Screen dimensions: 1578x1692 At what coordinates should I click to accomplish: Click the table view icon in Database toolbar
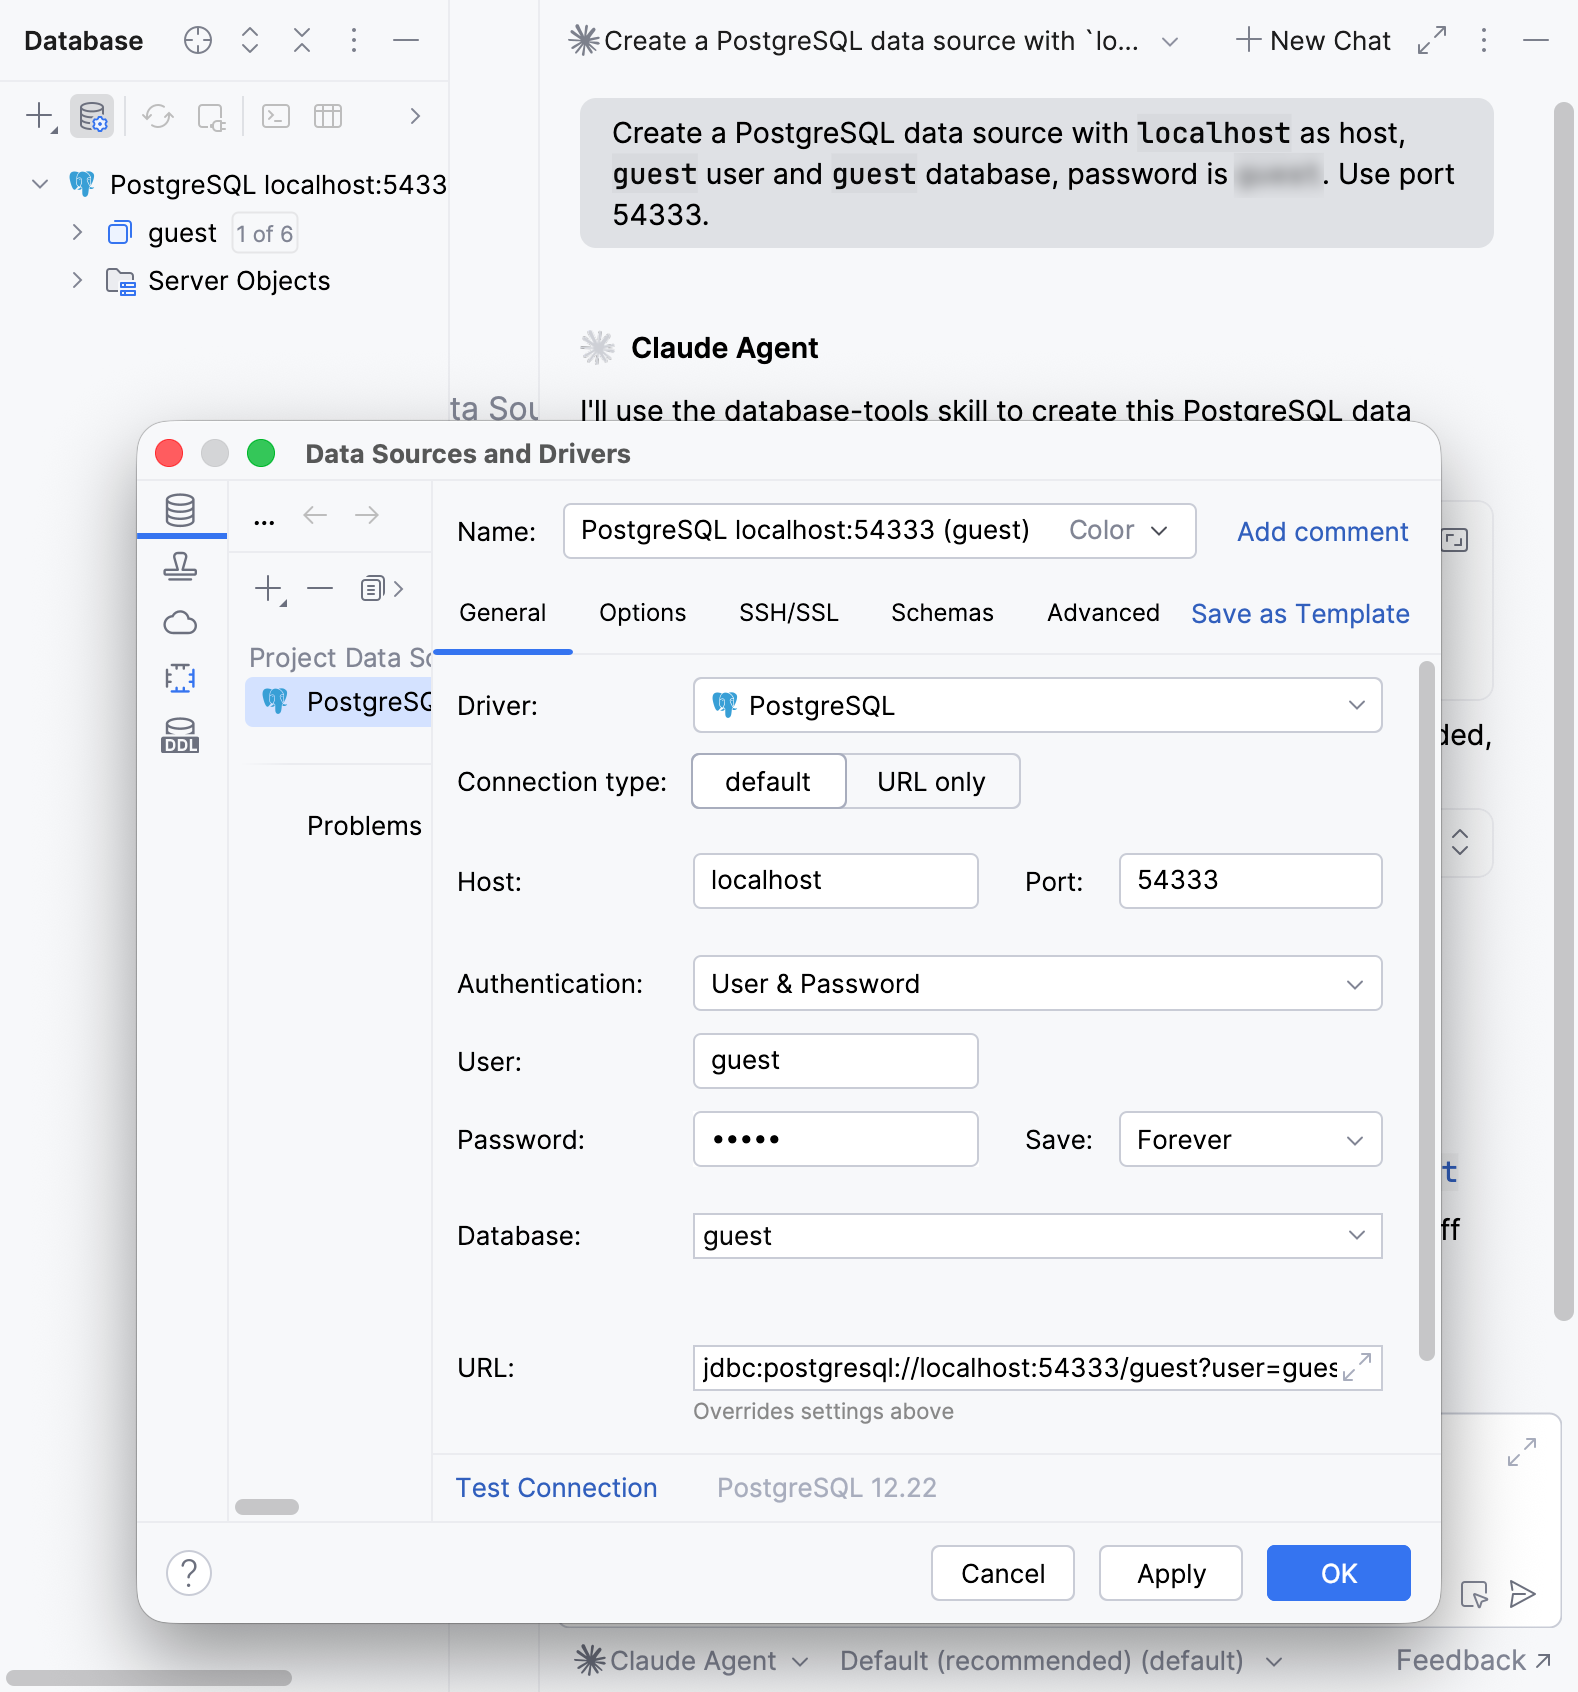click(x=328, y=116)
